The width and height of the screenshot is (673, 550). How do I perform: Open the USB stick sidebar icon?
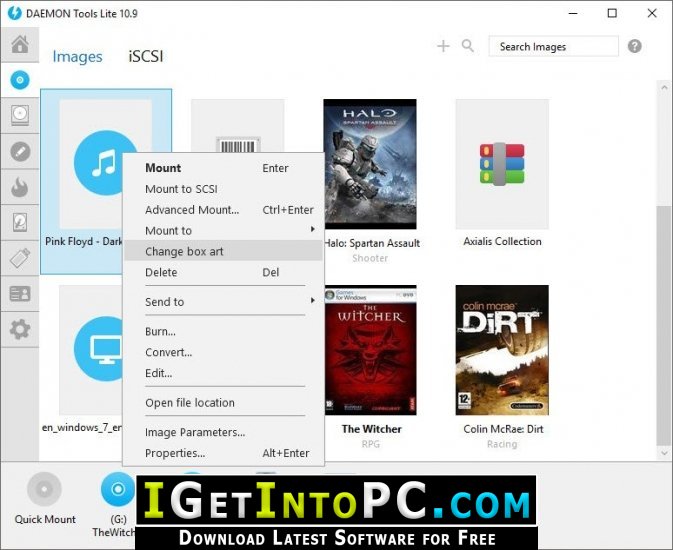coord(20,258)
